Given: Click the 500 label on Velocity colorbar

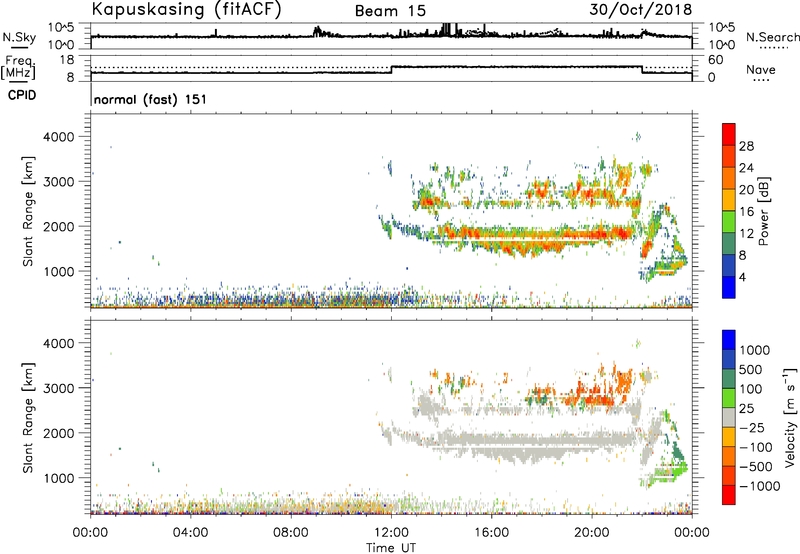Looking at the screenshot, I should tap(751, 369).
